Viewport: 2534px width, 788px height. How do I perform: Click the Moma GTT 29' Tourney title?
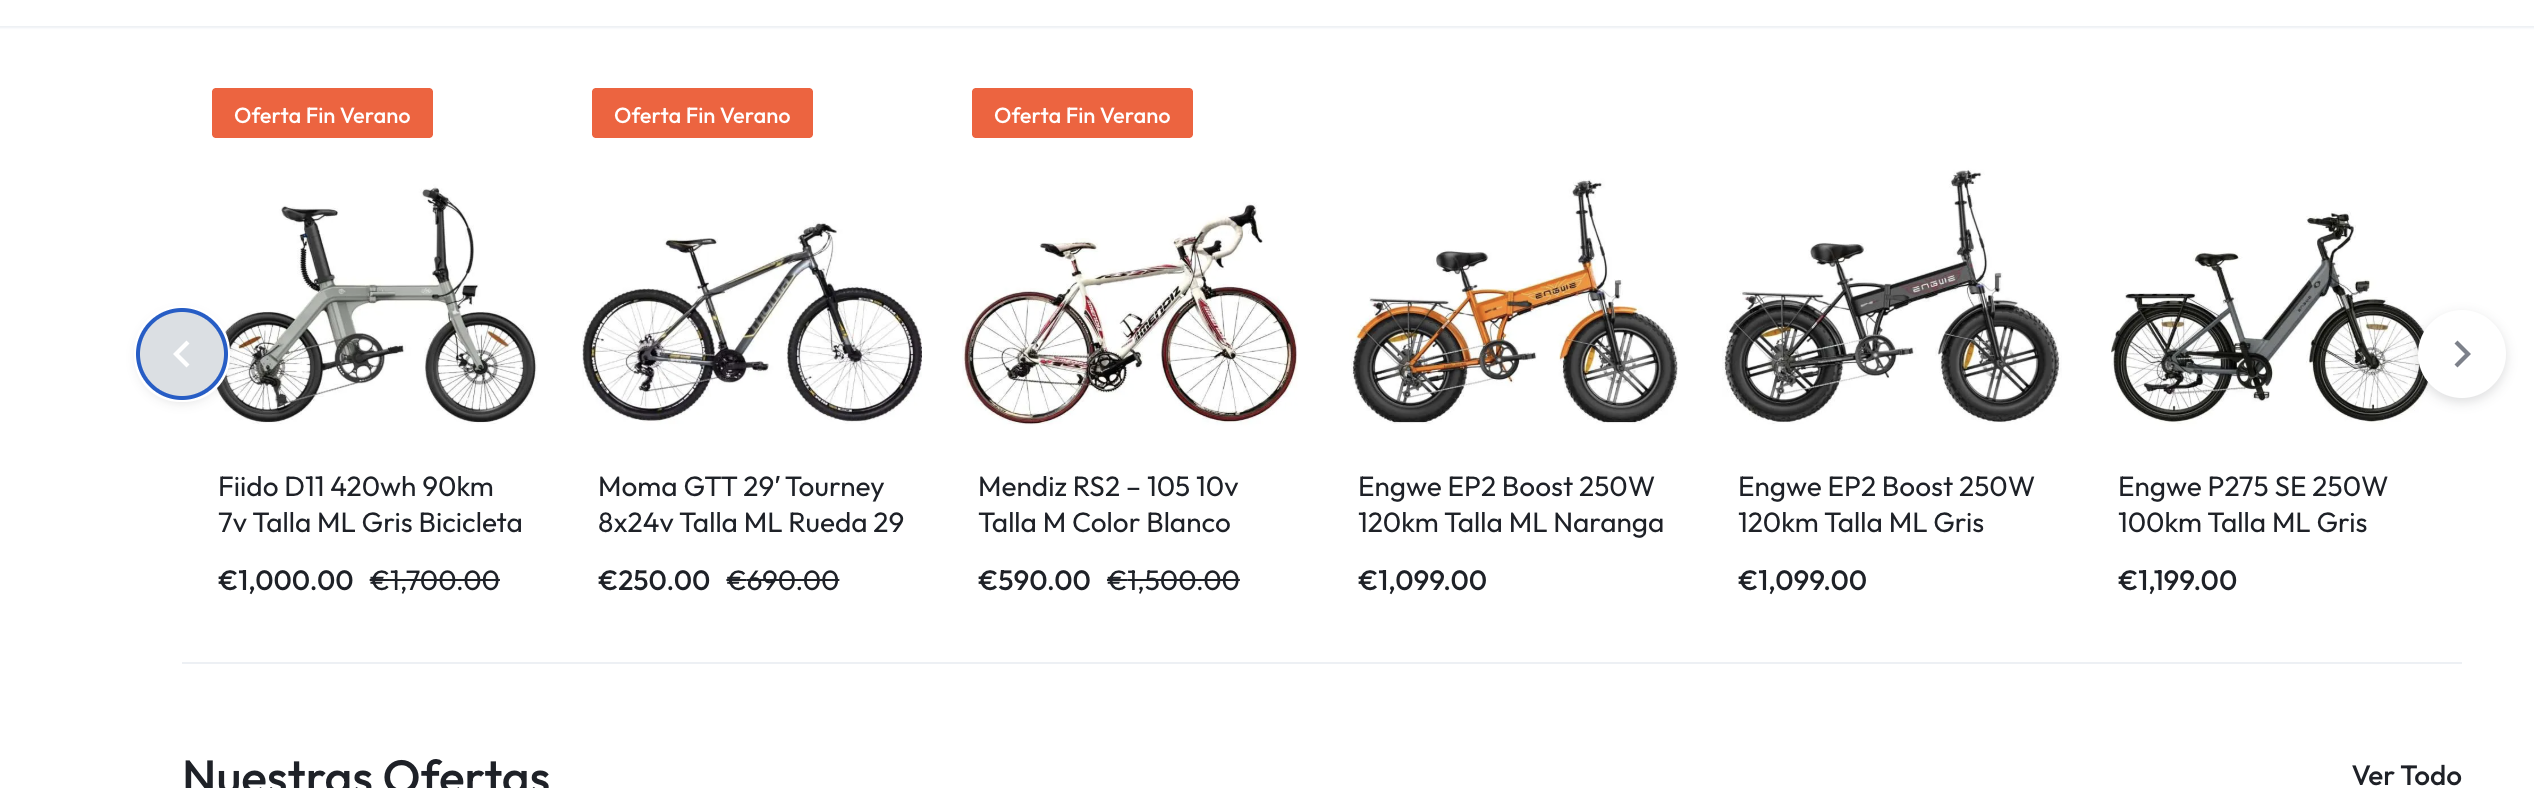(x=750, y=504)
